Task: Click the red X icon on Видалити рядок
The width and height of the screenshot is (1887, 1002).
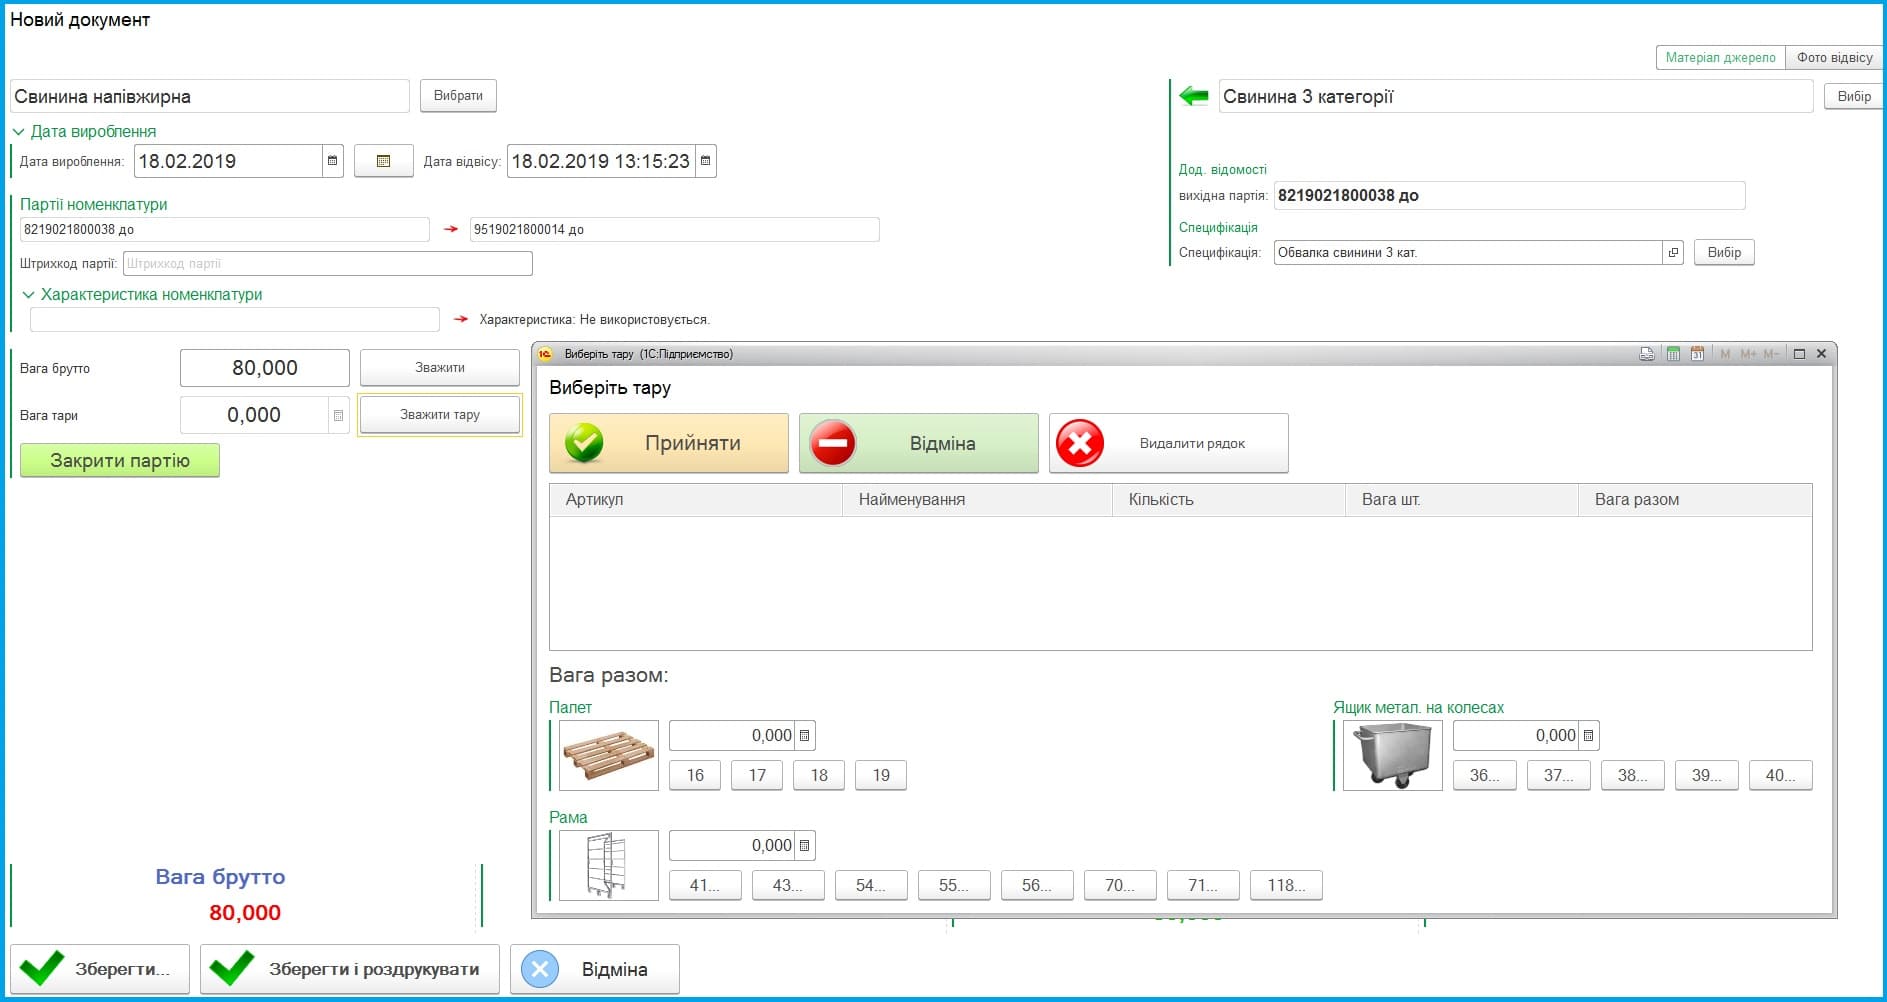Action: [1080, 443]
